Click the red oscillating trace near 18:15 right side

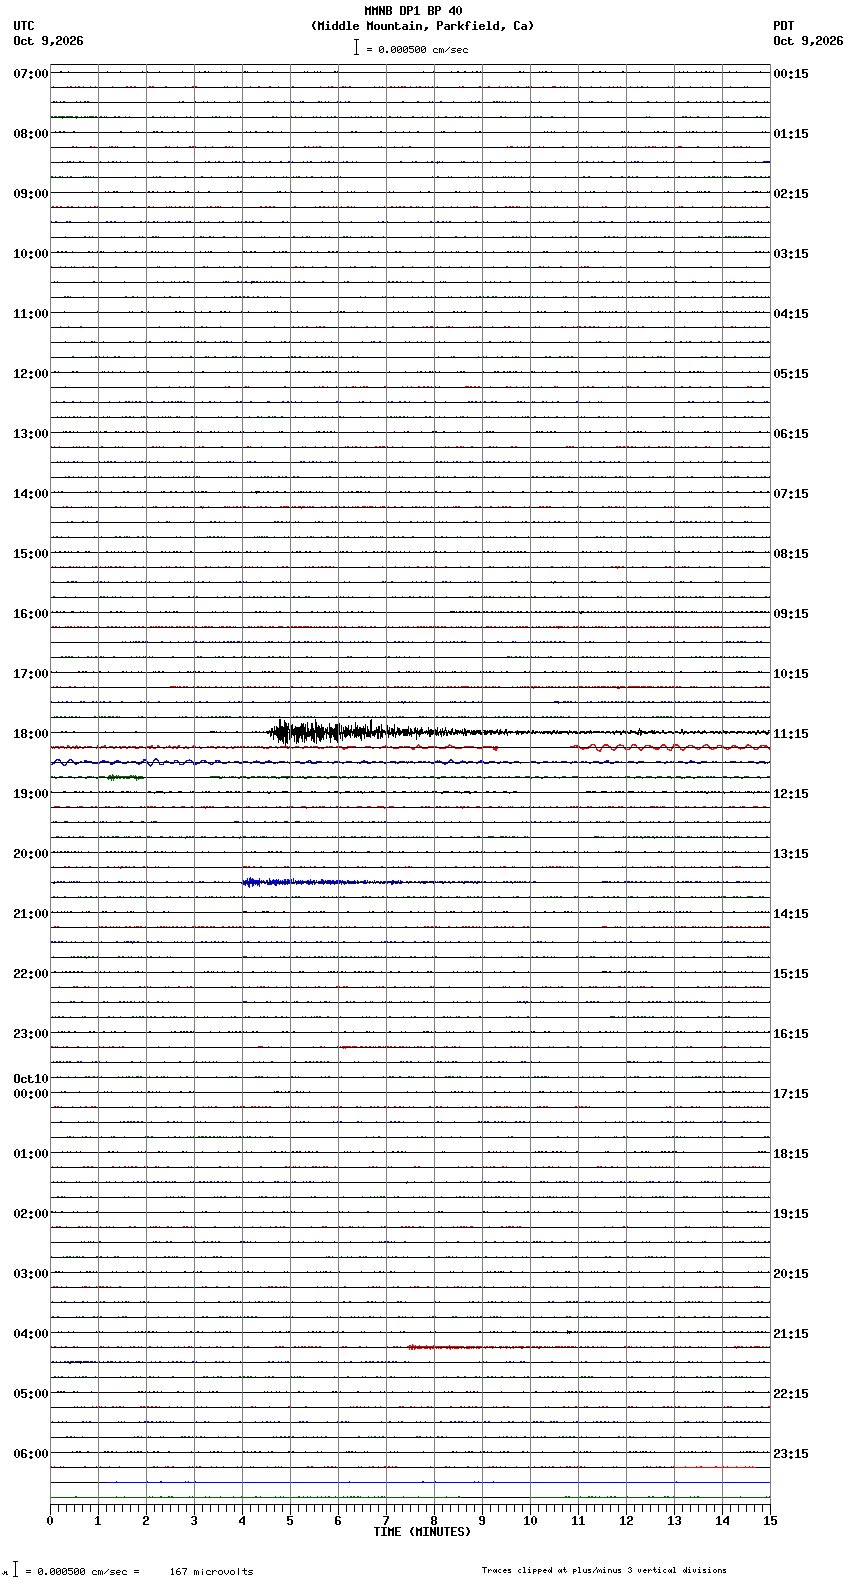pos(670,747)
